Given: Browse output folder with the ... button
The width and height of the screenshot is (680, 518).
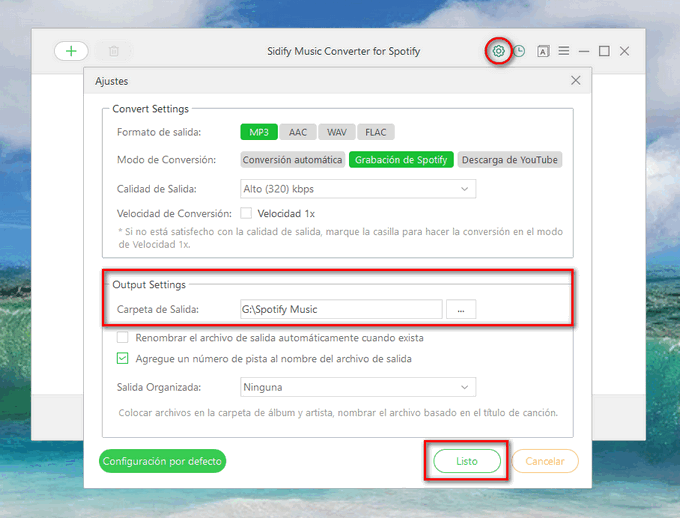Looking at the screenshot, I should tap(461, 309).
